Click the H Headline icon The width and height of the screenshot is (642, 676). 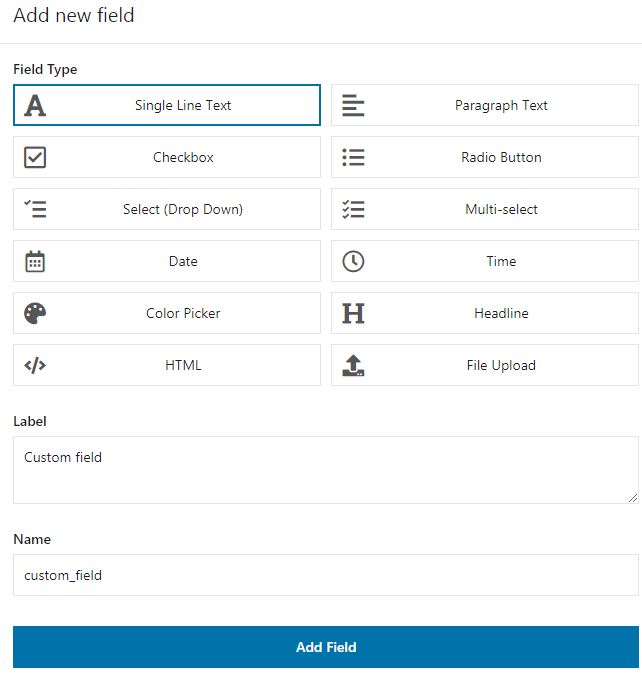coord(353,313)
